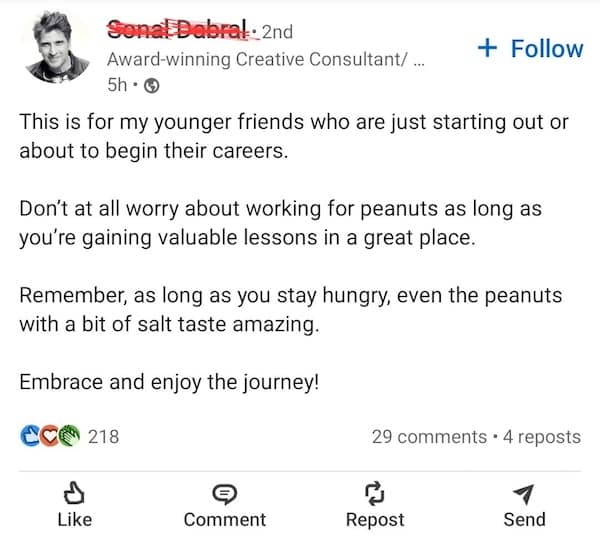Open the 29 comments link
600x551 pixels.
pyautogui.click(x=428, y=436)
